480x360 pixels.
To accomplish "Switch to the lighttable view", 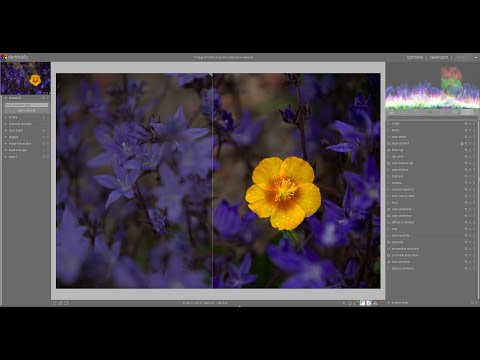I will click(x=415, y=57).
